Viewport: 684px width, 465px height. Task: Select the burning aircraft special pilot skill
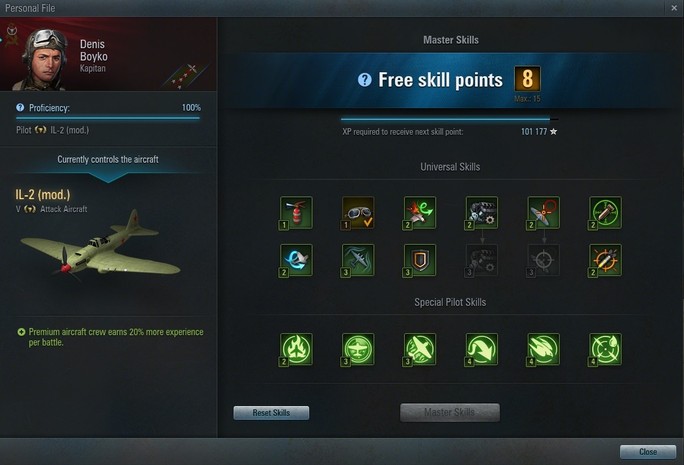(x=296, y=349)
